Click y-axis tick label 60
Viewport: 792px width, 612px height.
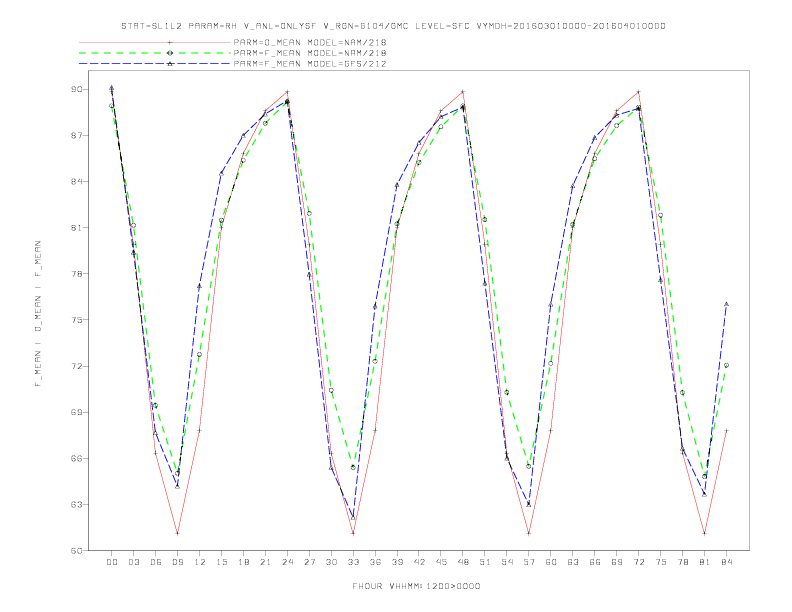pyautogui.click(x=77, y=550)
